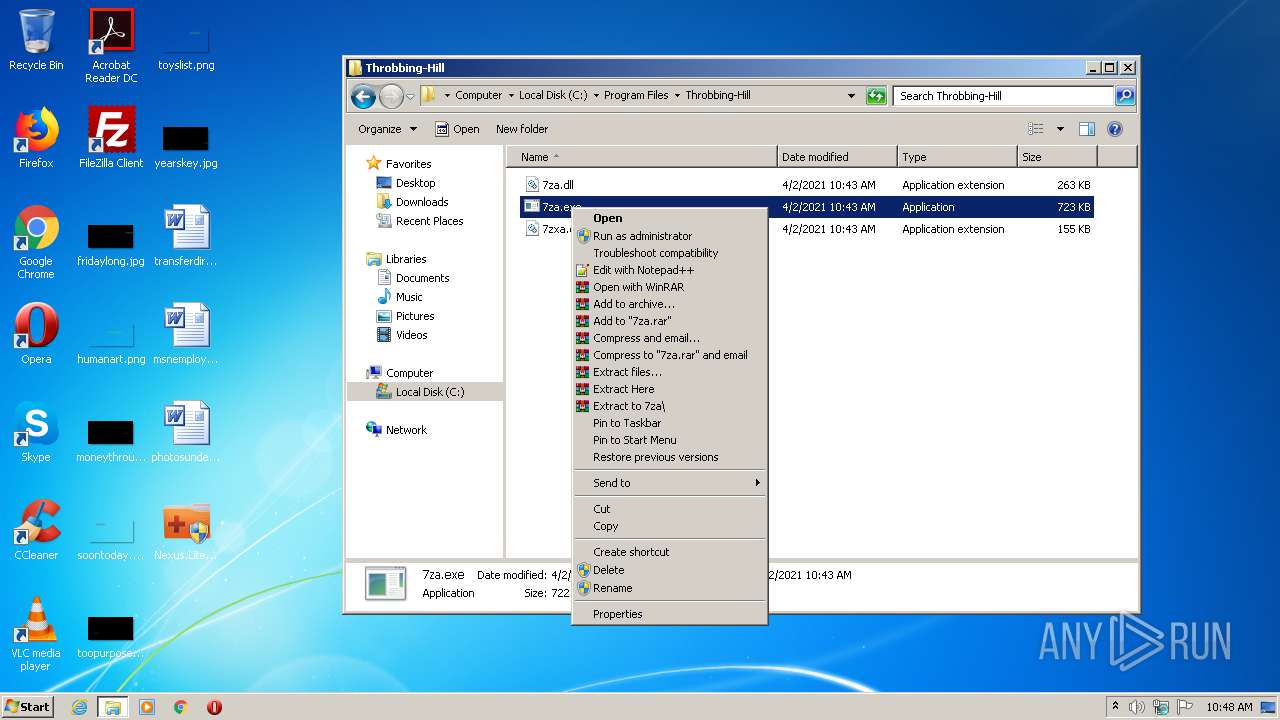Screen dimensions: 1280x720
Task: Toggle the preview pane button
Action: click(1087, 129)
